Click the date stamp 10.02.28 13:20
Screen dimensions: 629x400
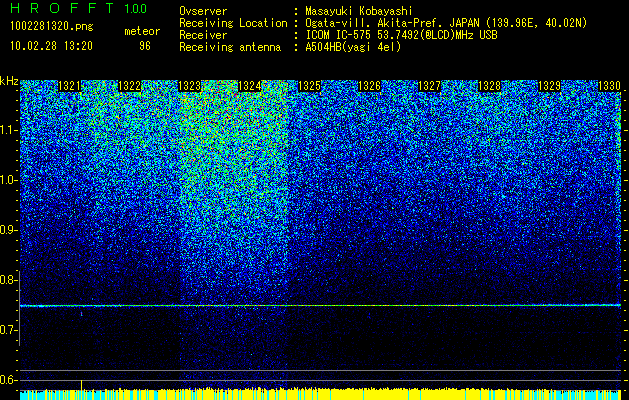(x=51, y=46)
